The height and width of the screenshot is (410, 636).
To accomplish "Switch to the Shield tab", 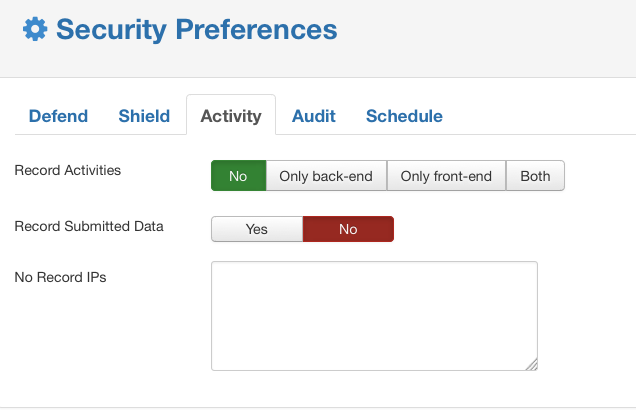I will pos(144,116).
